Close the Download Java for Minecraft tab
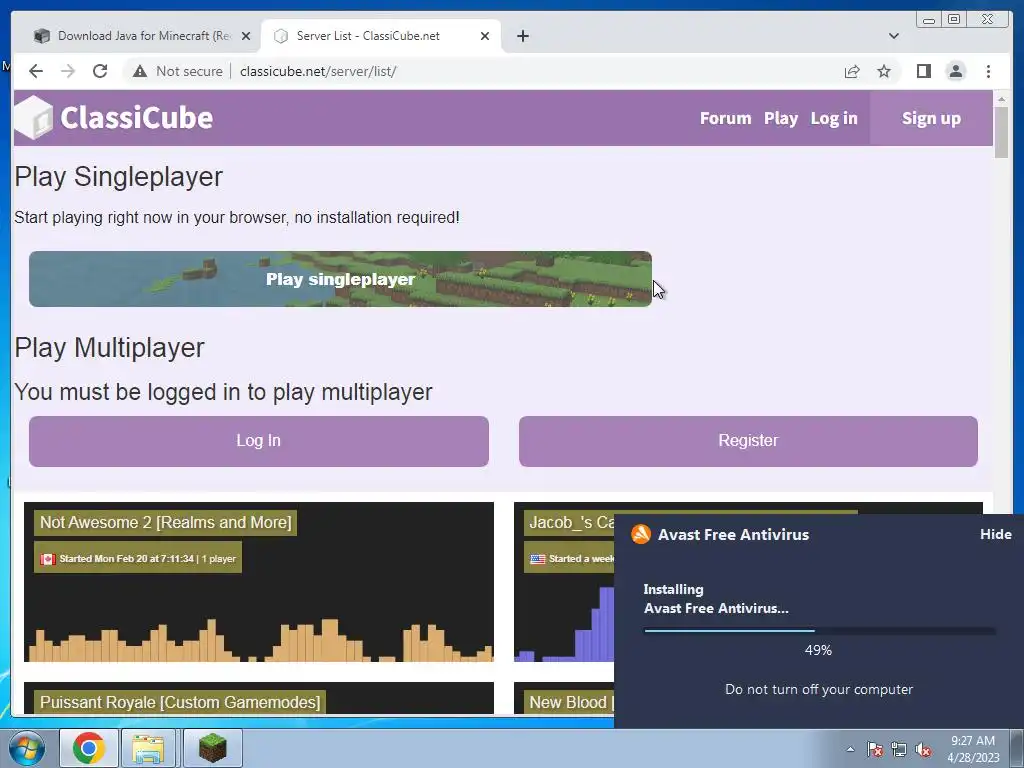This screenshot has width=1024, height=768. [246, 36]
